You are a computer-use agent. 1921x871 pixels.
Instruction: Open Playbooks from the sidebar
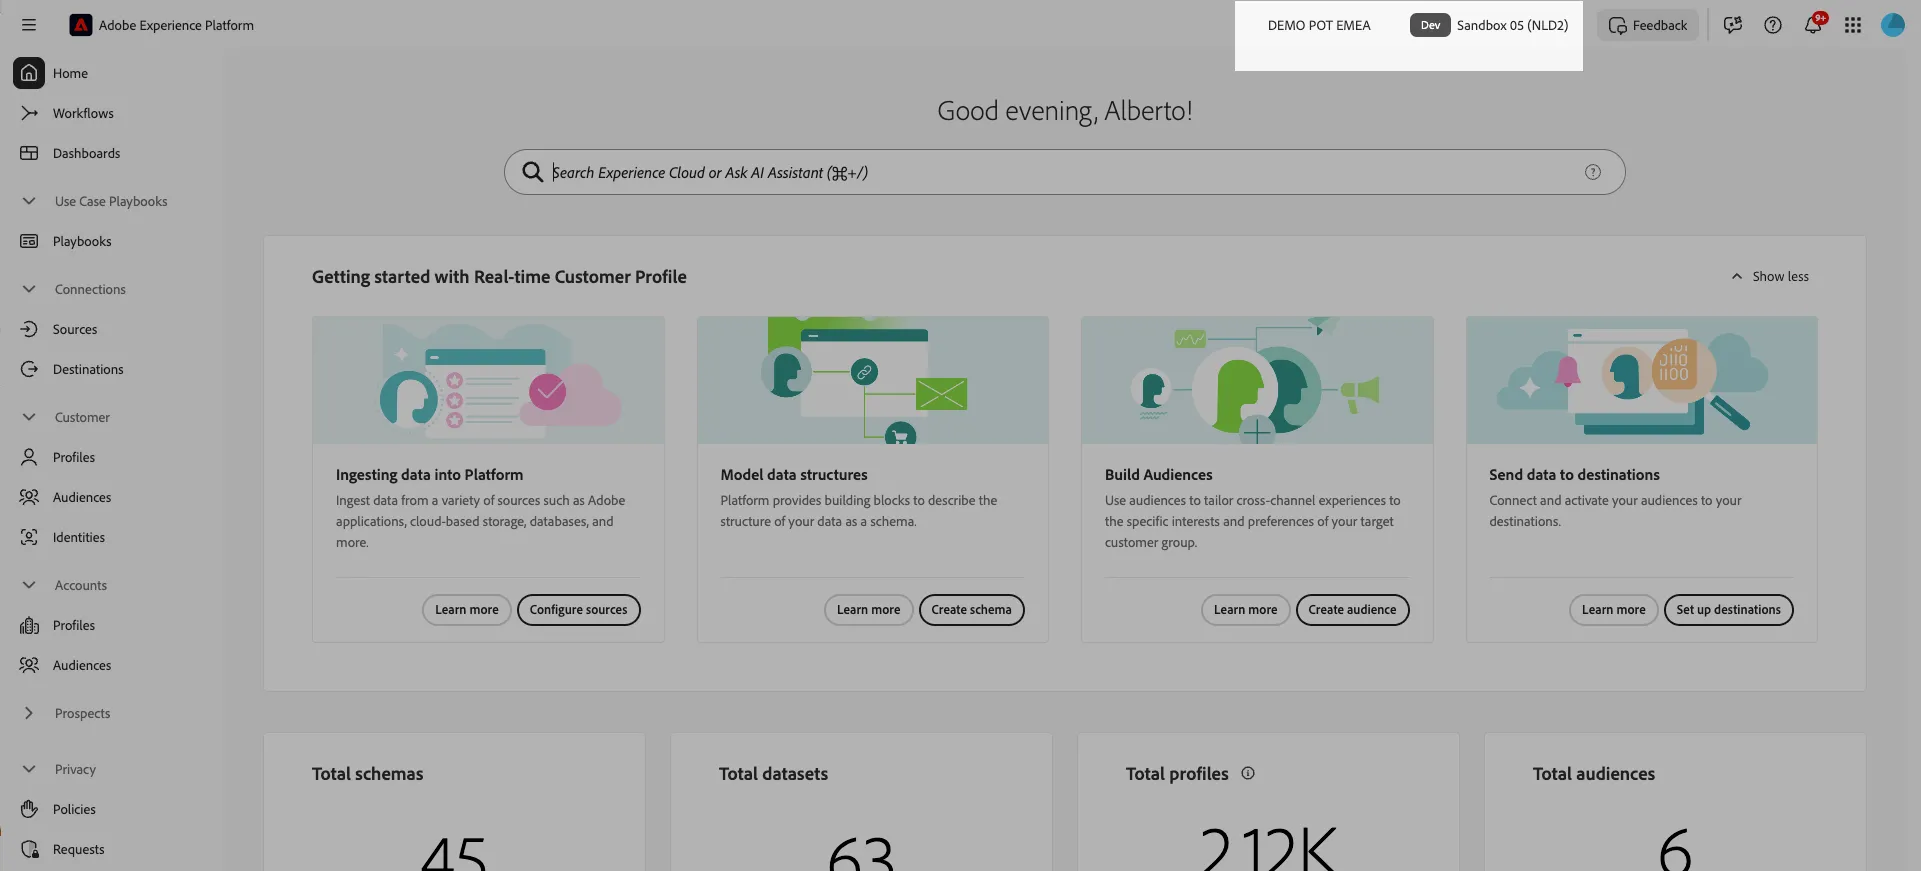[82, 241]
